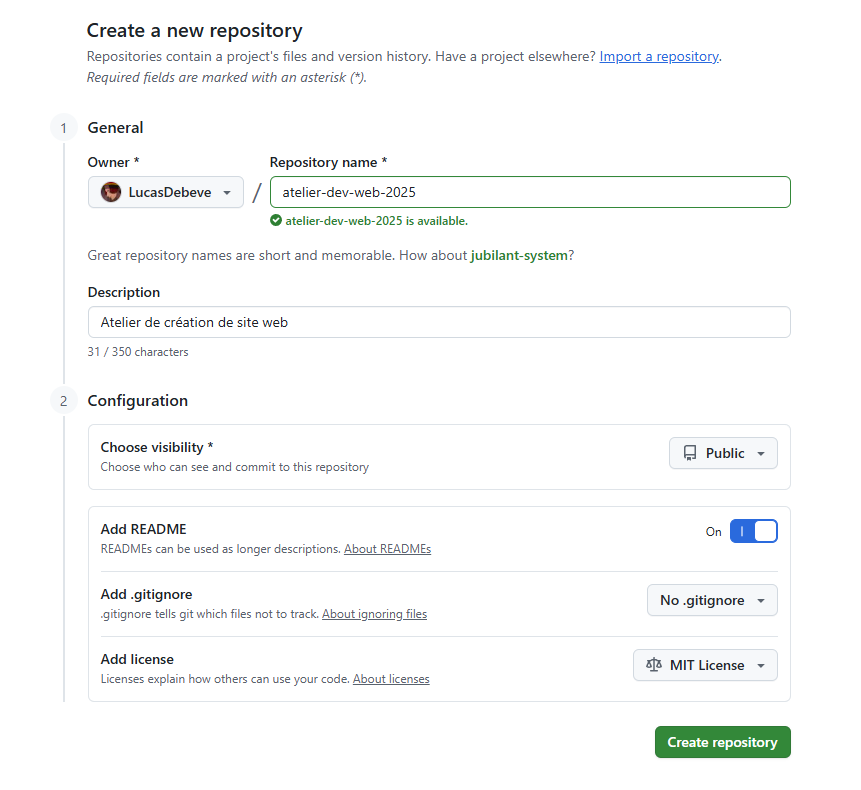
Task: Click inside the Description text field
Action: (438, 322)
